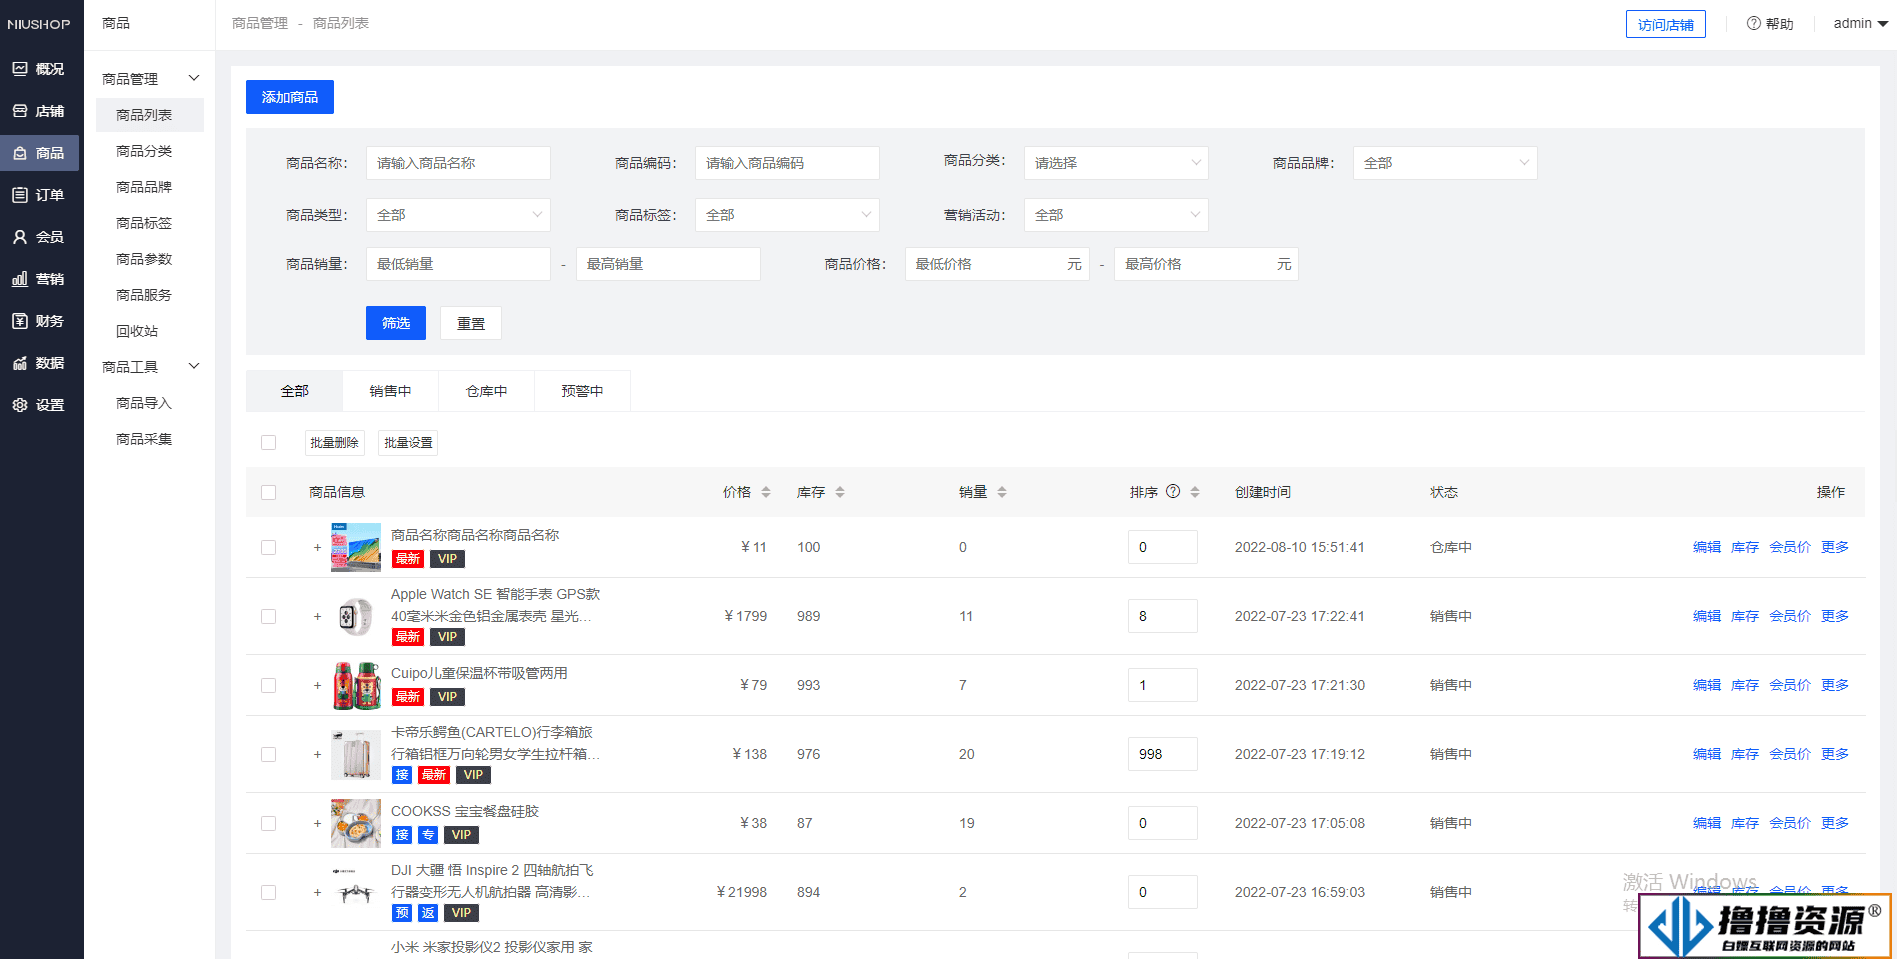This screenshot has height=959, width=1897.
Task: Select the 商品 goods sidebar icon
Action: pyautogui.click(x=20, y=153)
